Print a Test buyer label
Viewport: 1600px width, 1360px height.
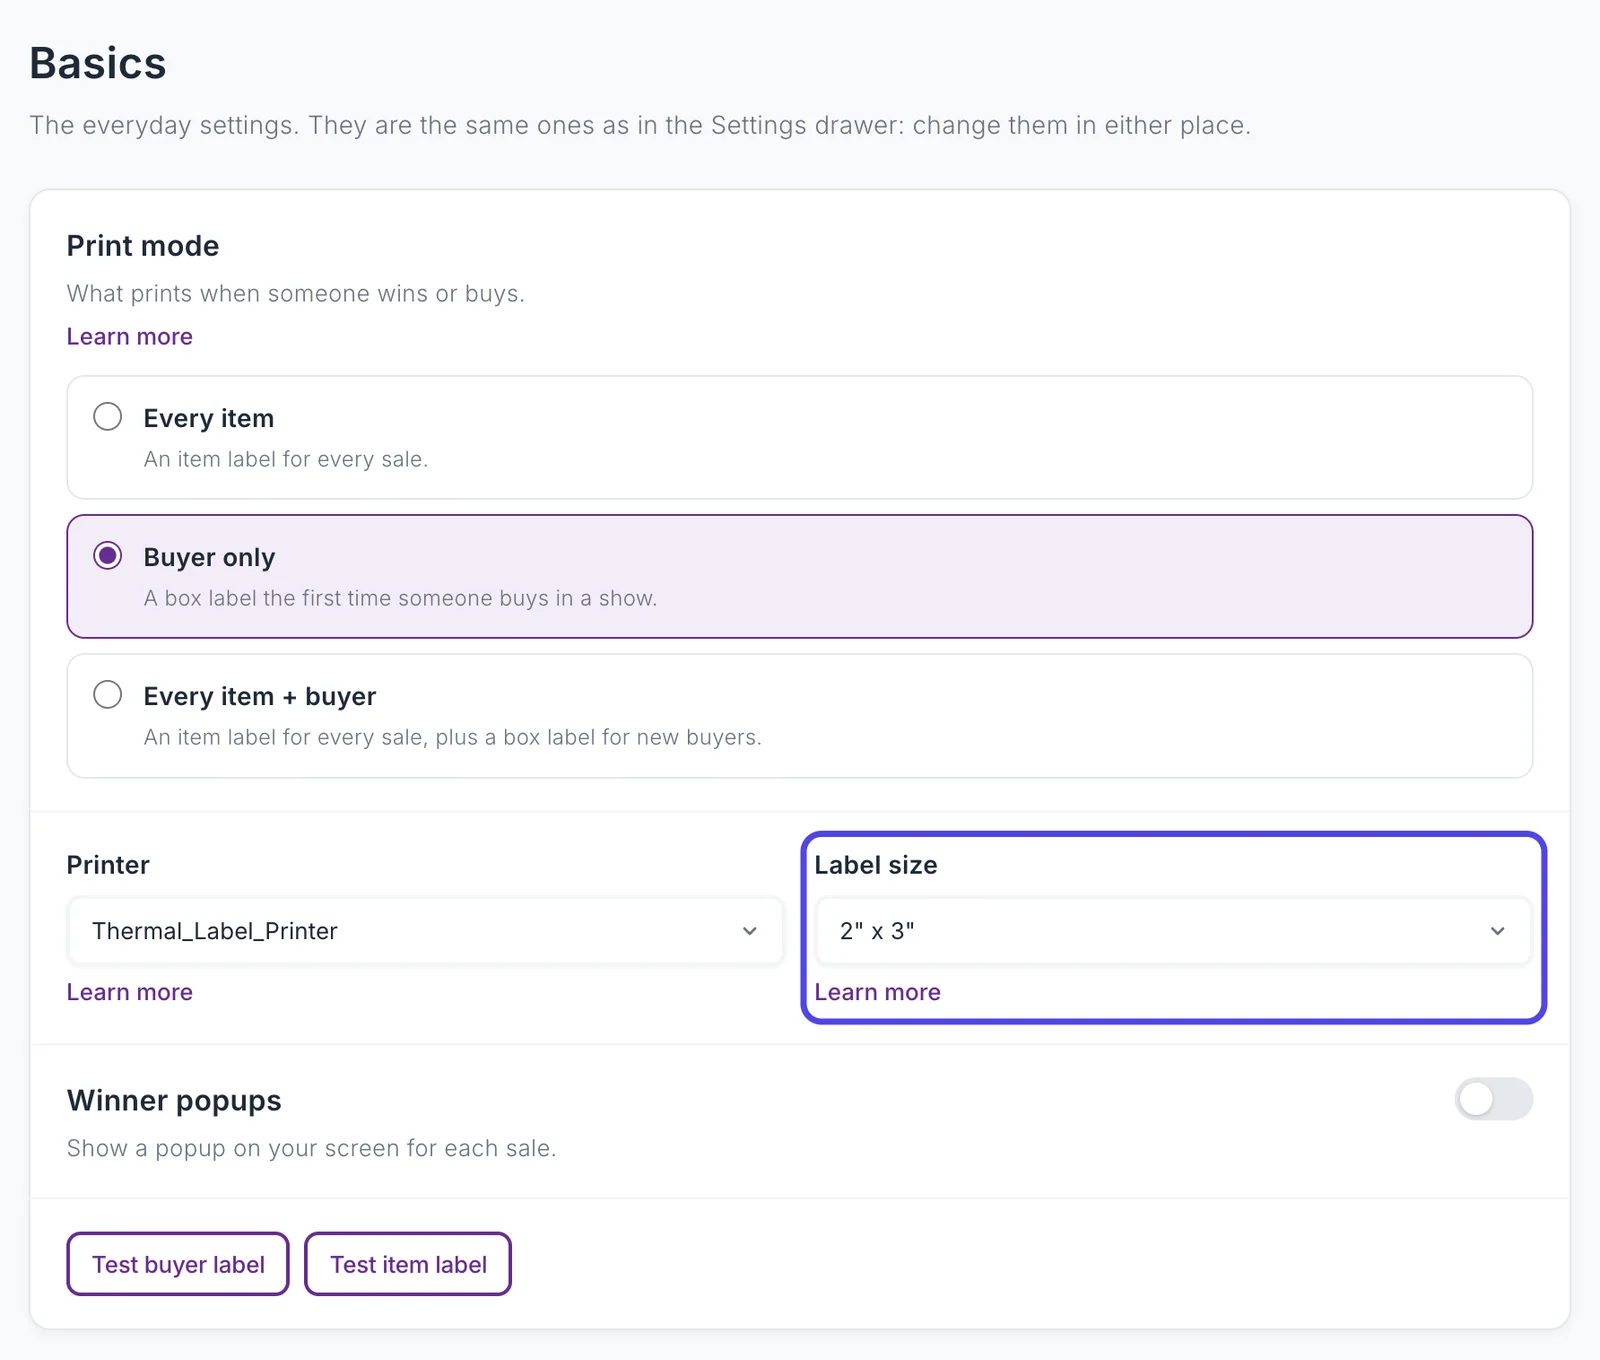point(178,1264)
